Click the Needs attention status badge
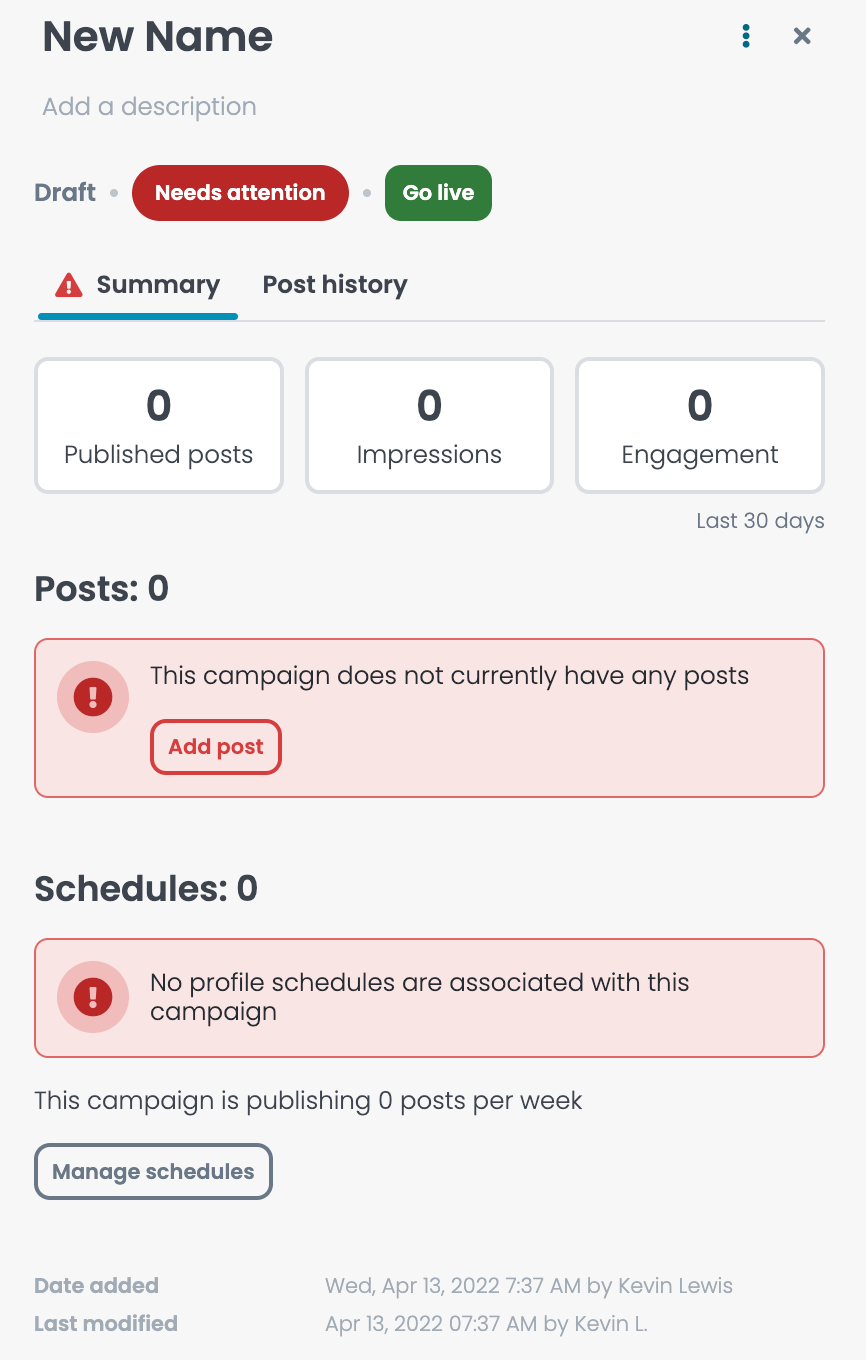The height and width of the screenshot is (1360, 866). tap(240, 193)
